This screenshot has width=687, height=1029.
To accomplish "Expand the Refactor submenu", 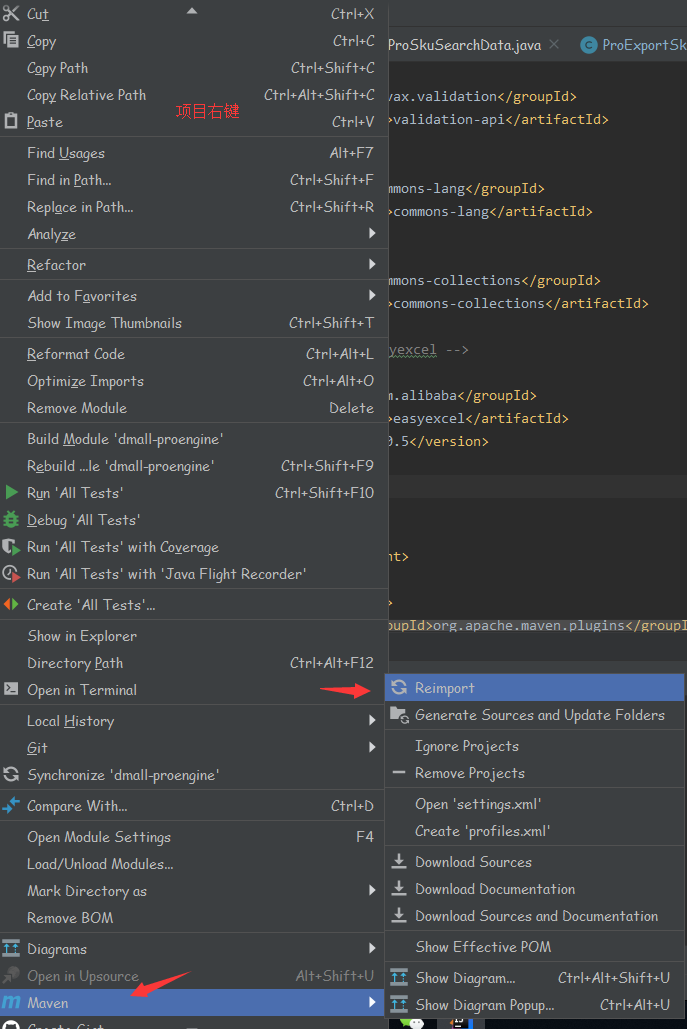I will (x=372, y=265).
